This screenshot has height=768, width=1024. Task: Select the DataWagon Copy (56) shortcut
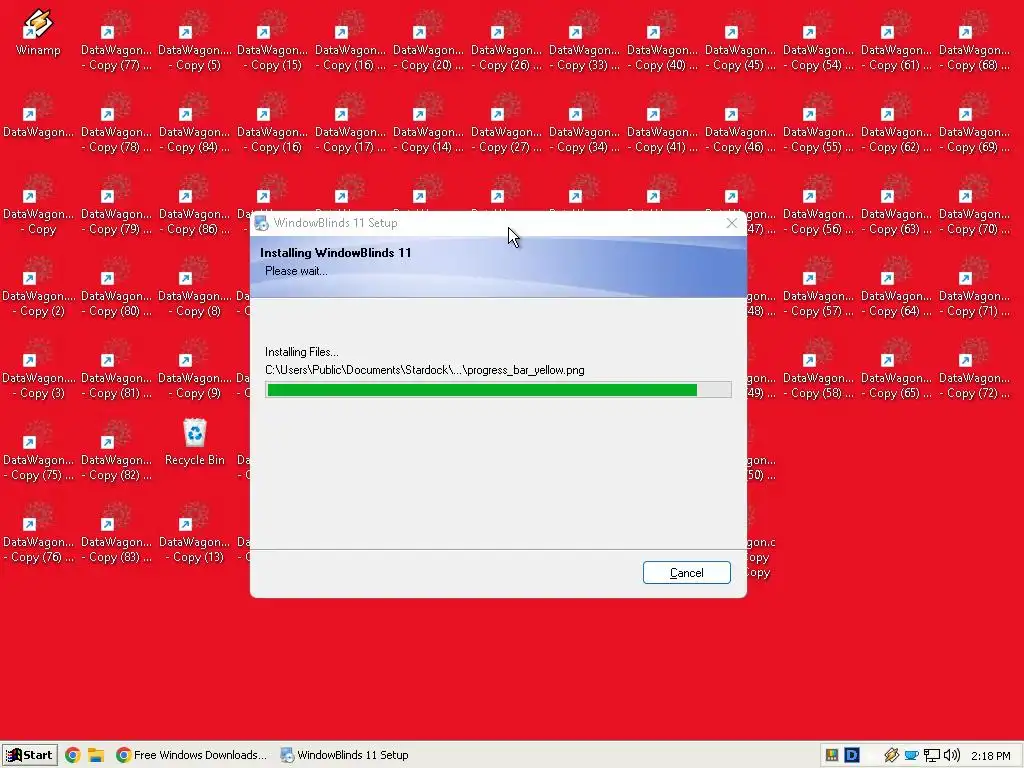click(819, 206)
